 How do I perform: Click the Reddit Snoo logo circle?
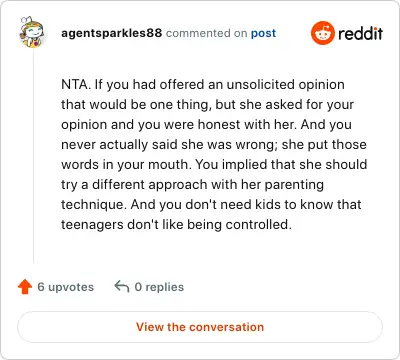(x=322, y=33)
